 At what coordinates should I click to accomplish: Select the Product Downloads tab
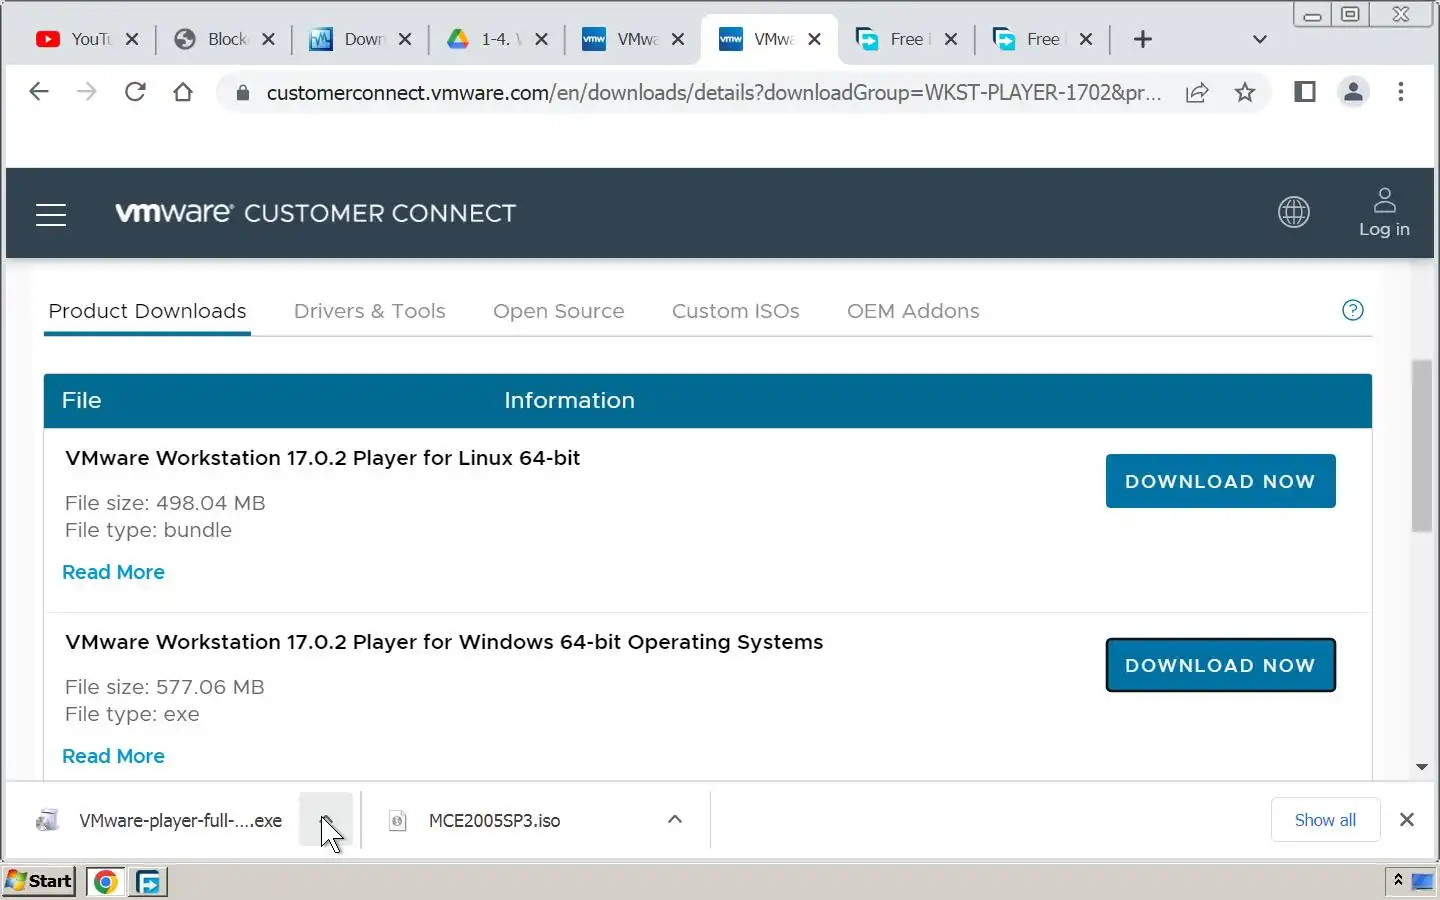pos(147,311)
